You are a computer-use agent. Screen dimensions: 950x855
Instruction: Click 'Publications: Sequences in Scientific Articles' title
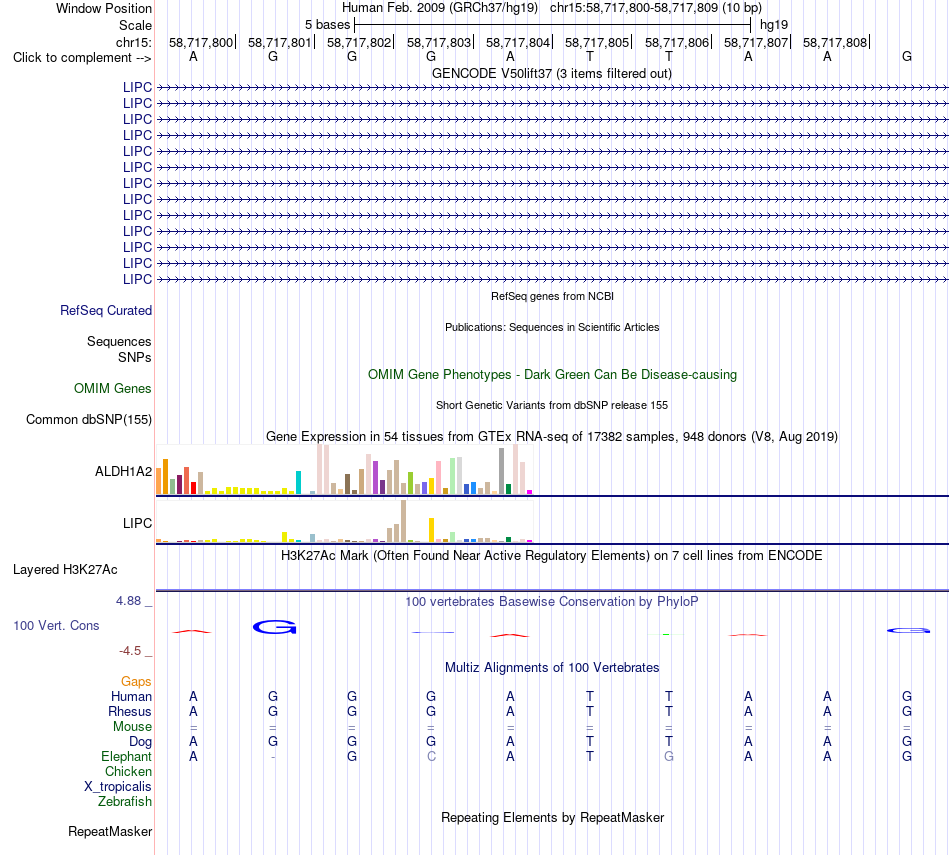tap(552, 327)
